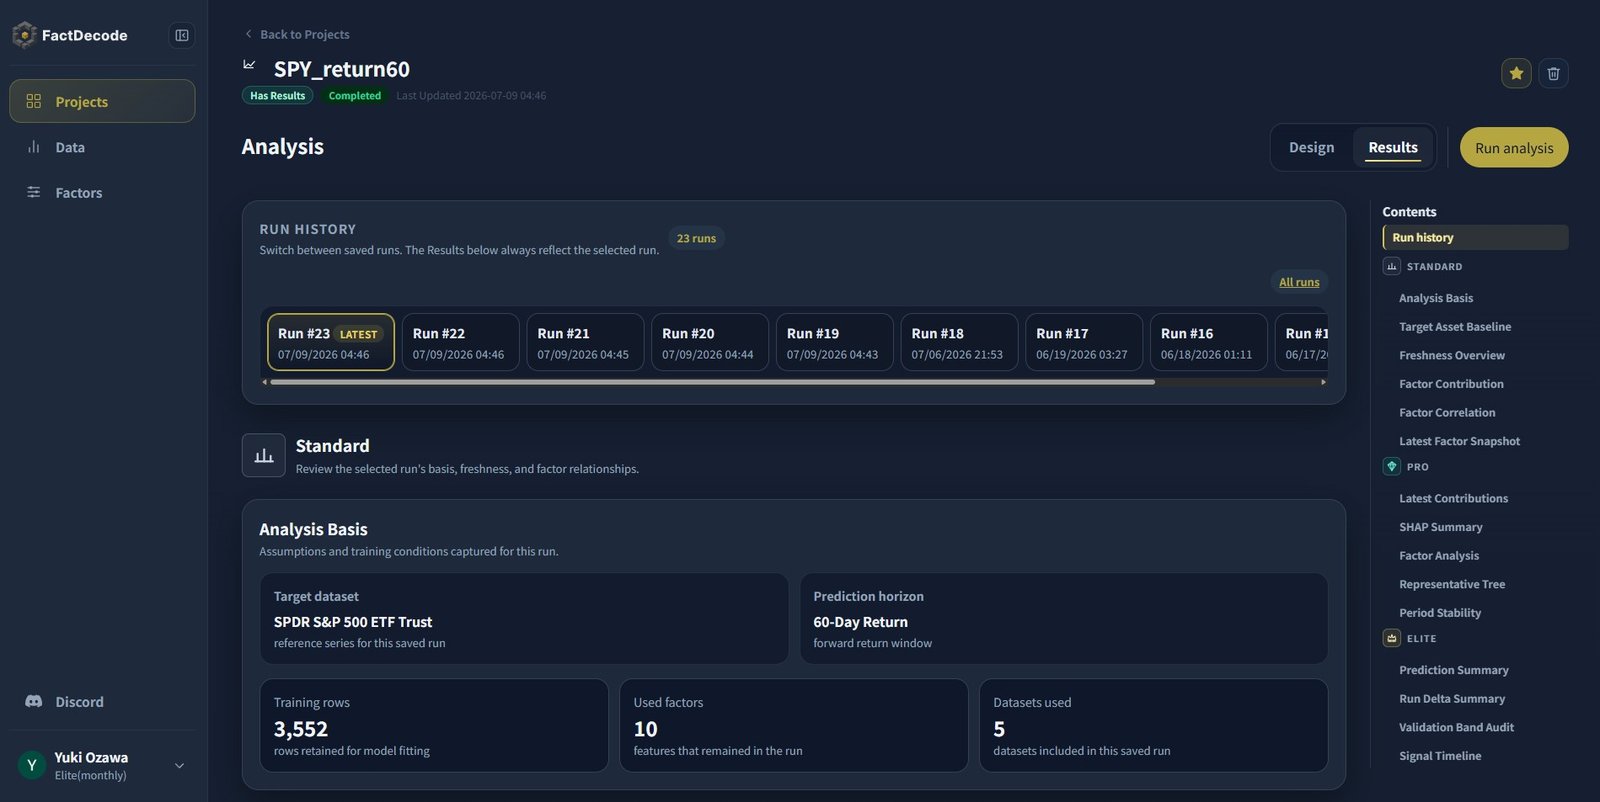The width and height of the screenshot is (1600, 802).
Task: Jump to Analysis Basis in Contents
Action: click(x=1436, y=298)
